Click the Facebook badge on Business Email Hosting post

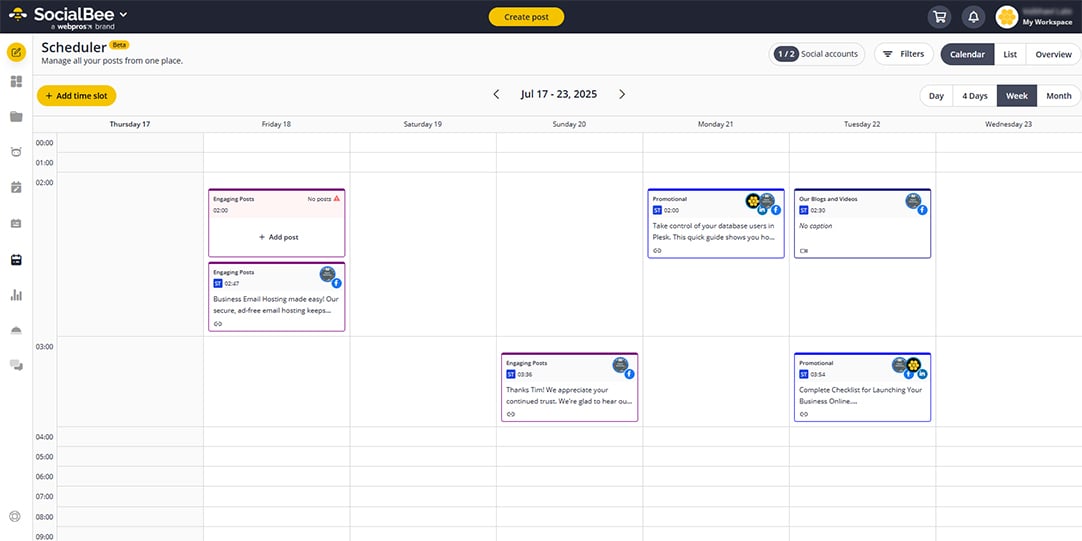pos(337,283)
